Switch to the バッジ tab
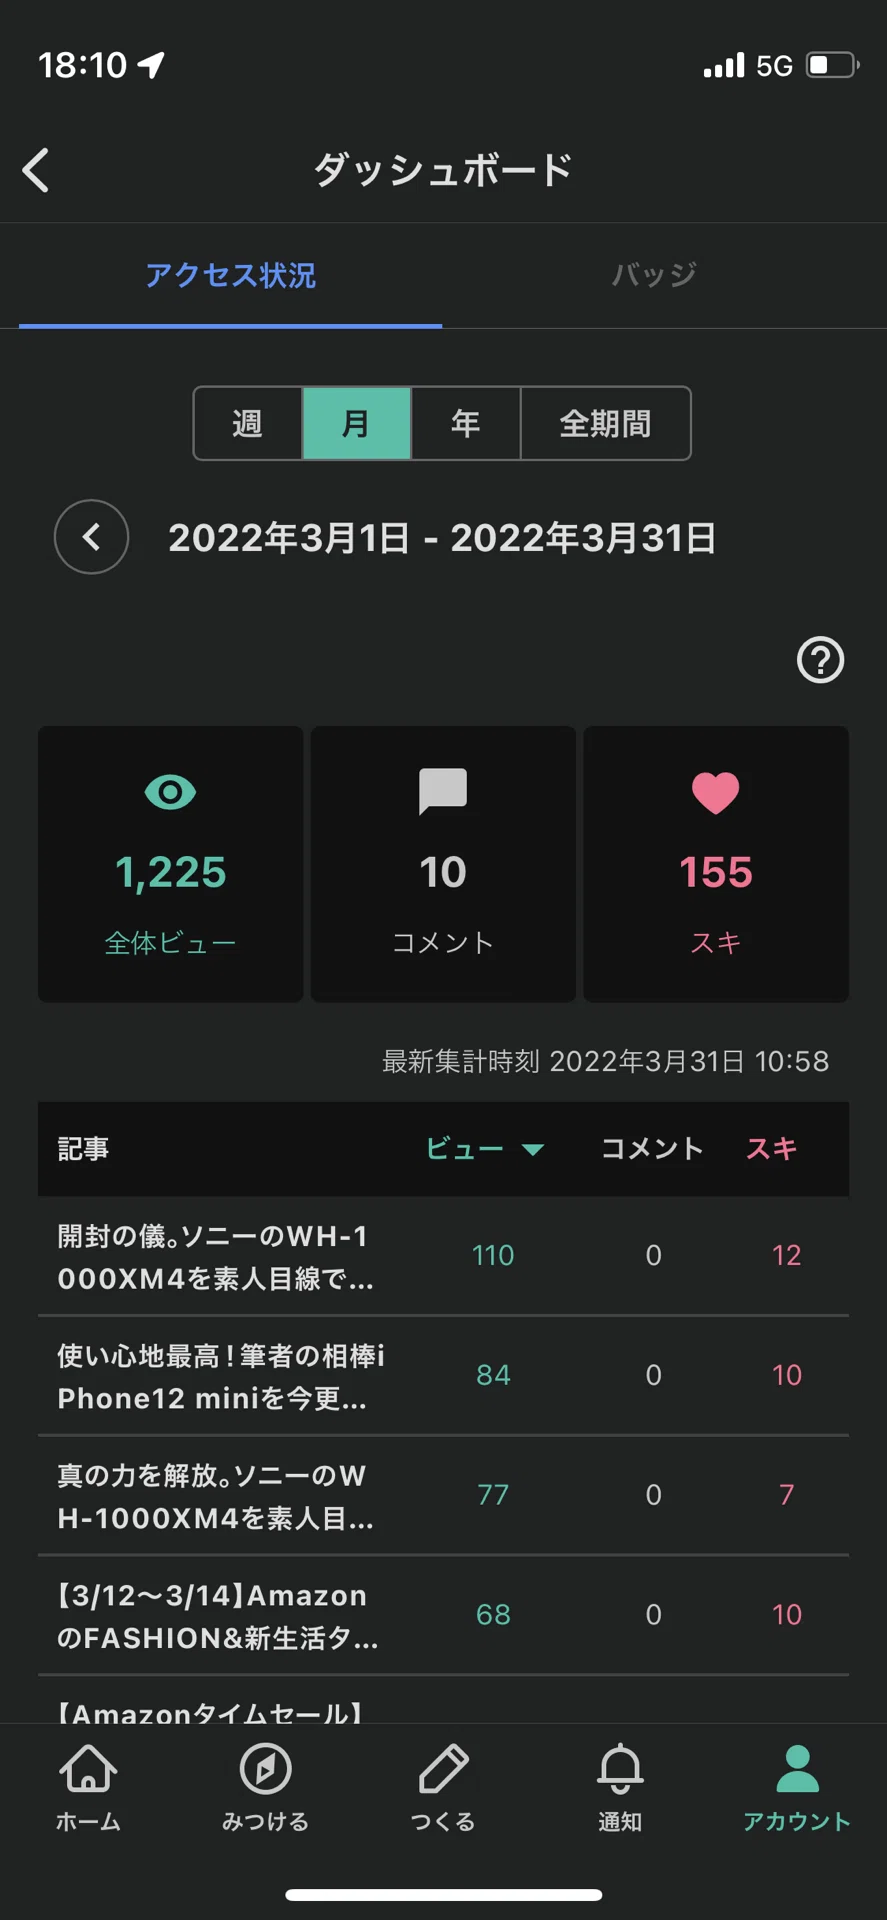Screen dimensions: 887x1920 click(x=654, y=275)
